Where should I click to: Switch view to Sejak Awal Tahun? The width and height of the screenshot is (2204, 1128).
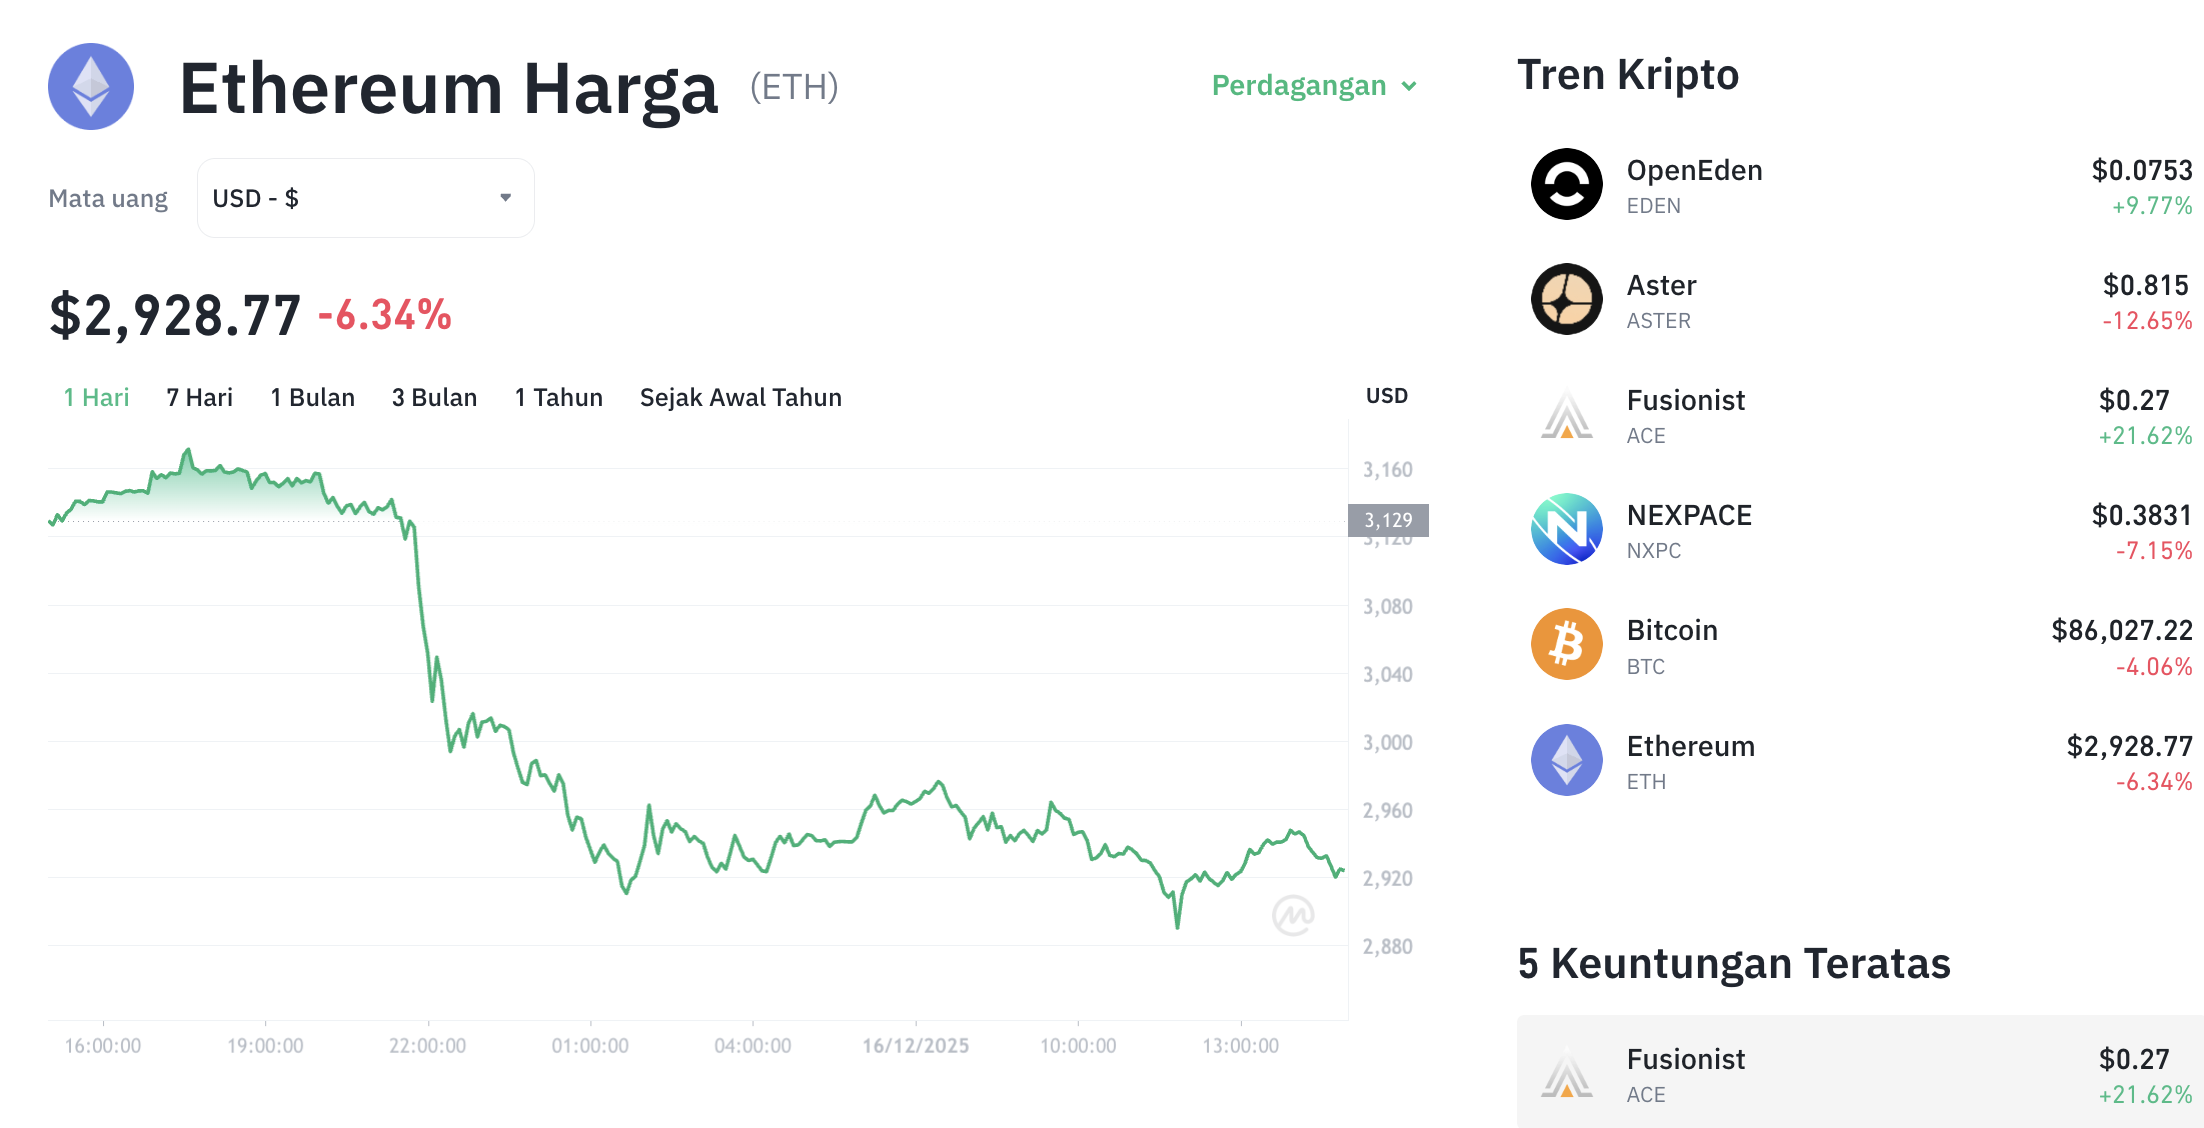click(740, 397)
